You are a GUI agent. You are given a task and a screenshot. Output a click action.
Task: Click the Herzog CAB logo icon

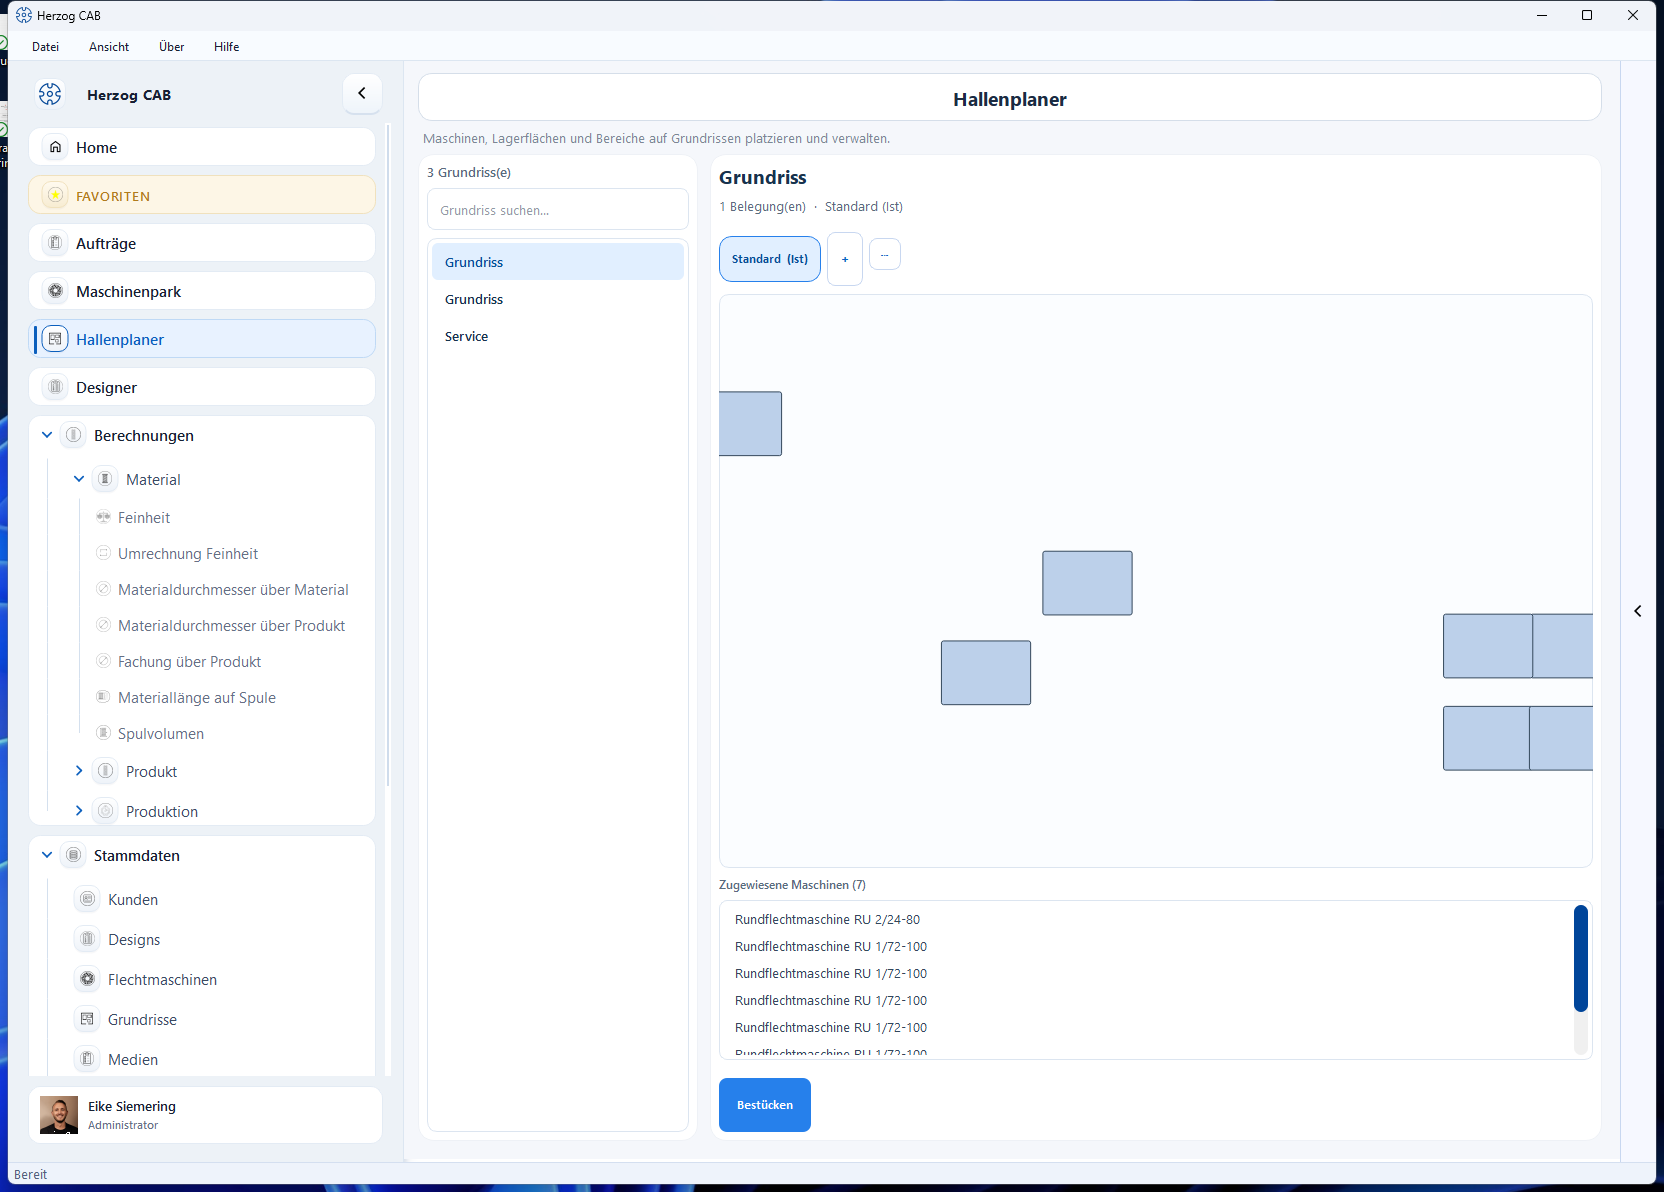point(50,94)
